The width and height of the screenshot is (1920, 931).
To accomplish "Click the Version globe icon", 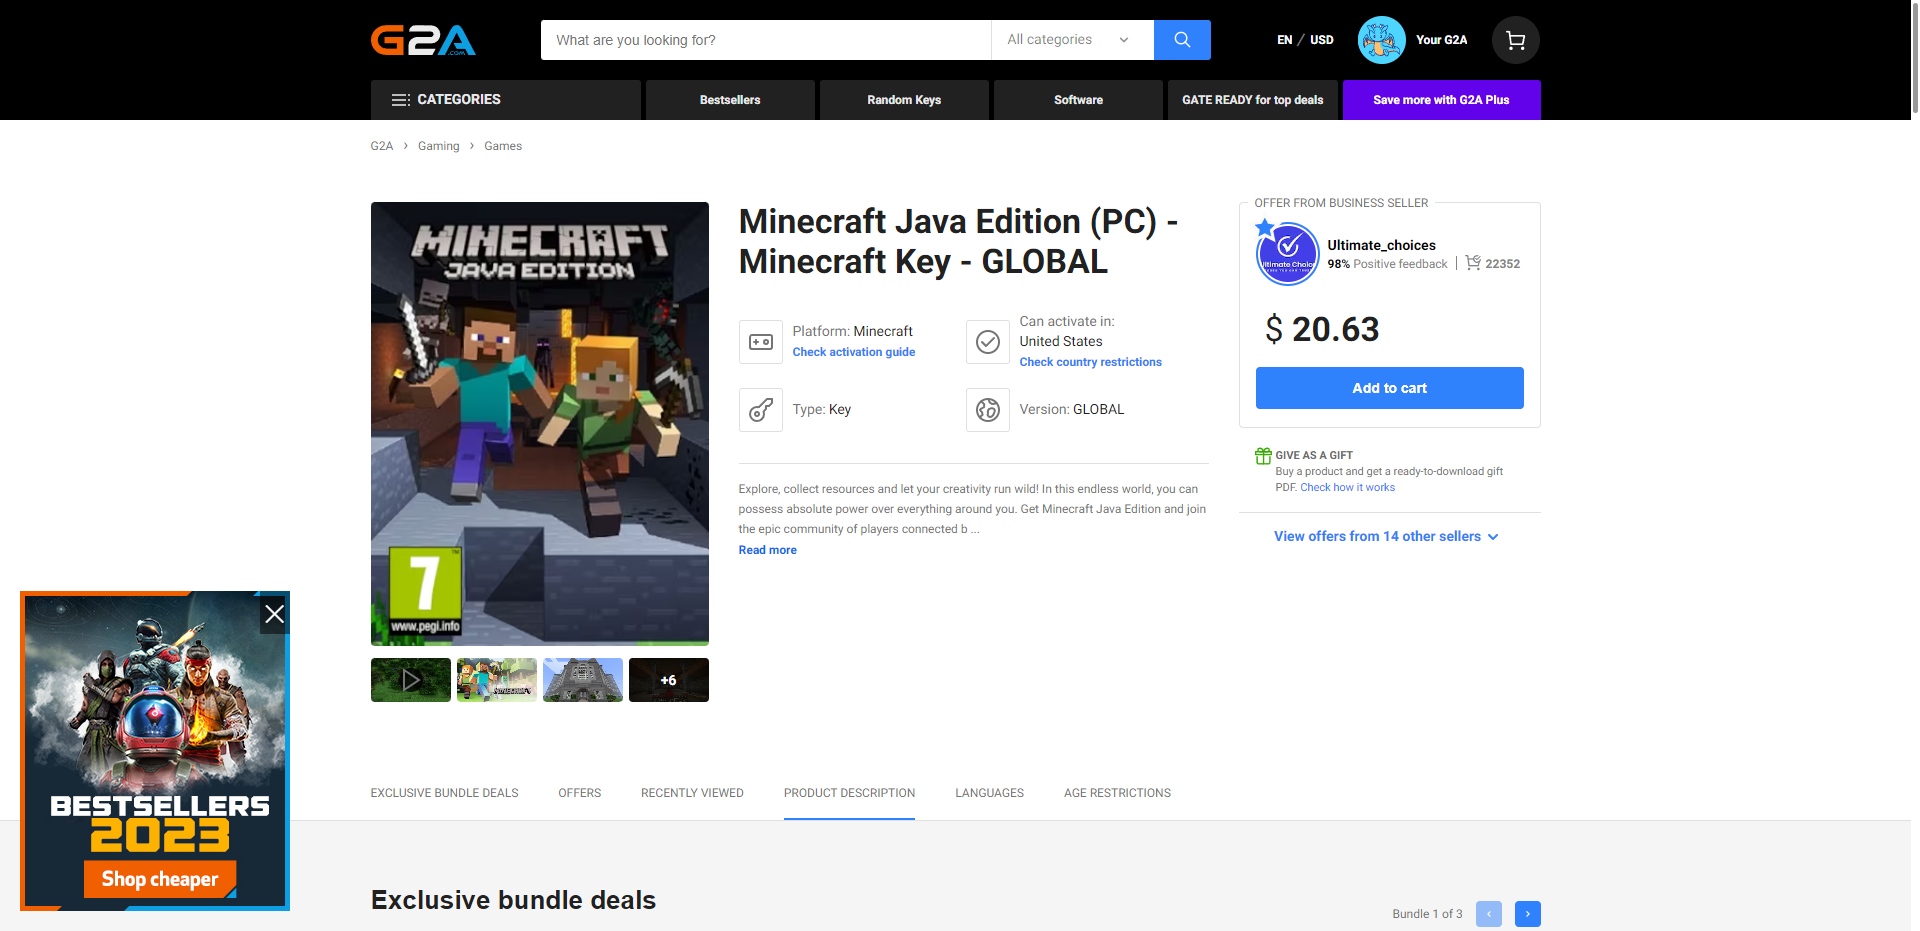I will (x=988, y=410).
